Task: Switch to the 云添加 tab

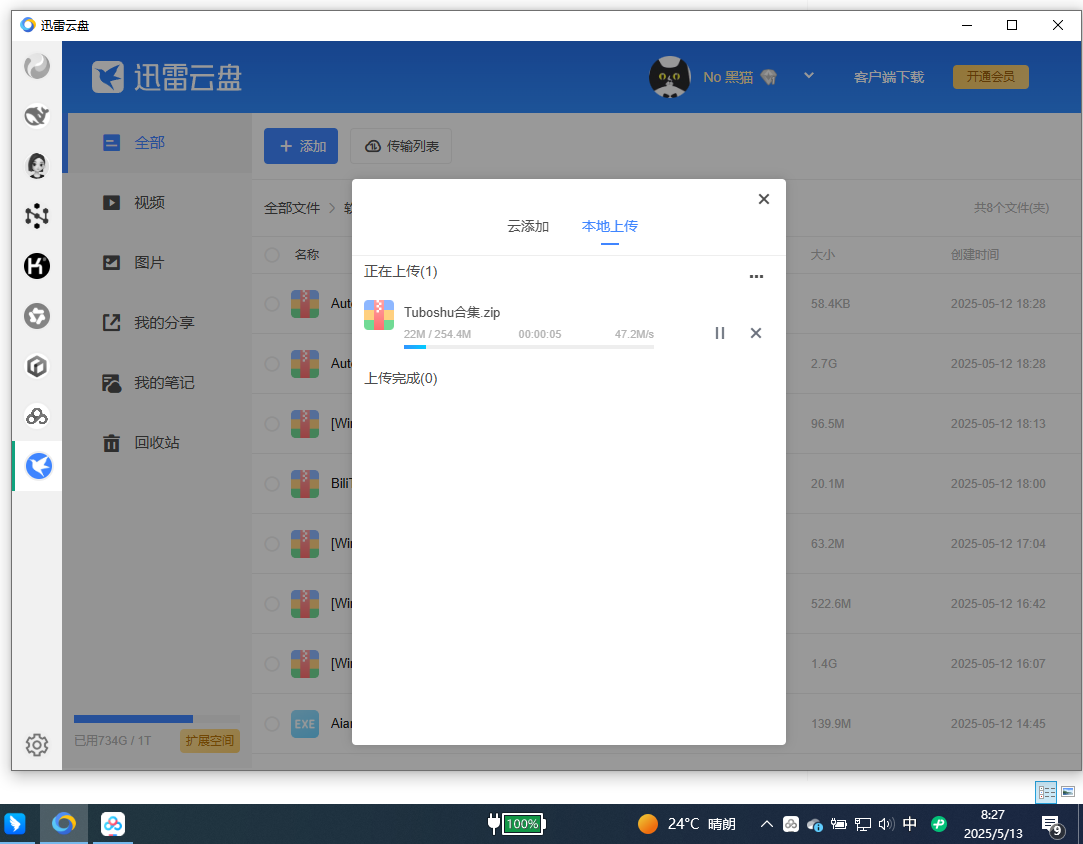Action: pyautogui.click(x=528, y=227)
